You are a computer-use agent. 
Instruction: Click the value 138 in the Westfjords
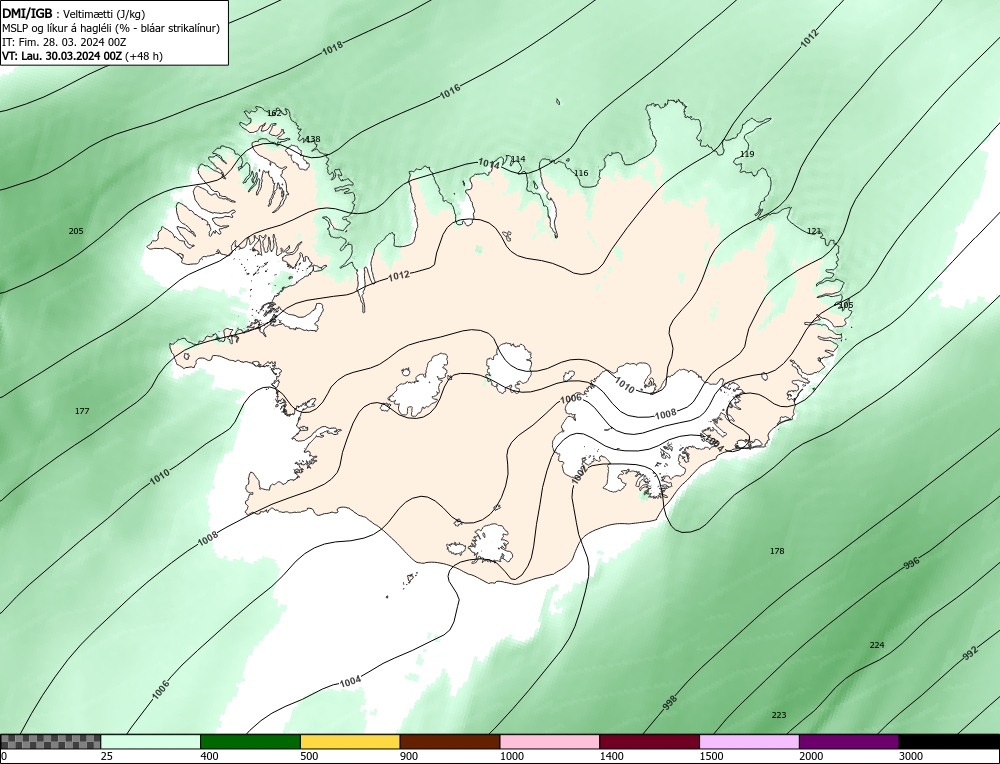pos(313,139)
